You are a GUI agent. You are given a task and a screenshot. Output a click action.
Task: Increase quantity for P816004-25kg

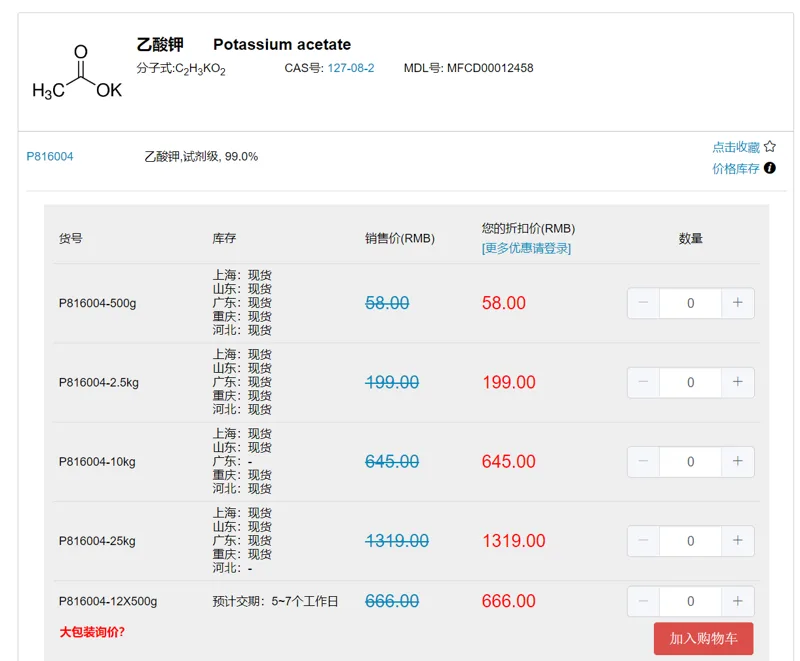[738, 541]
